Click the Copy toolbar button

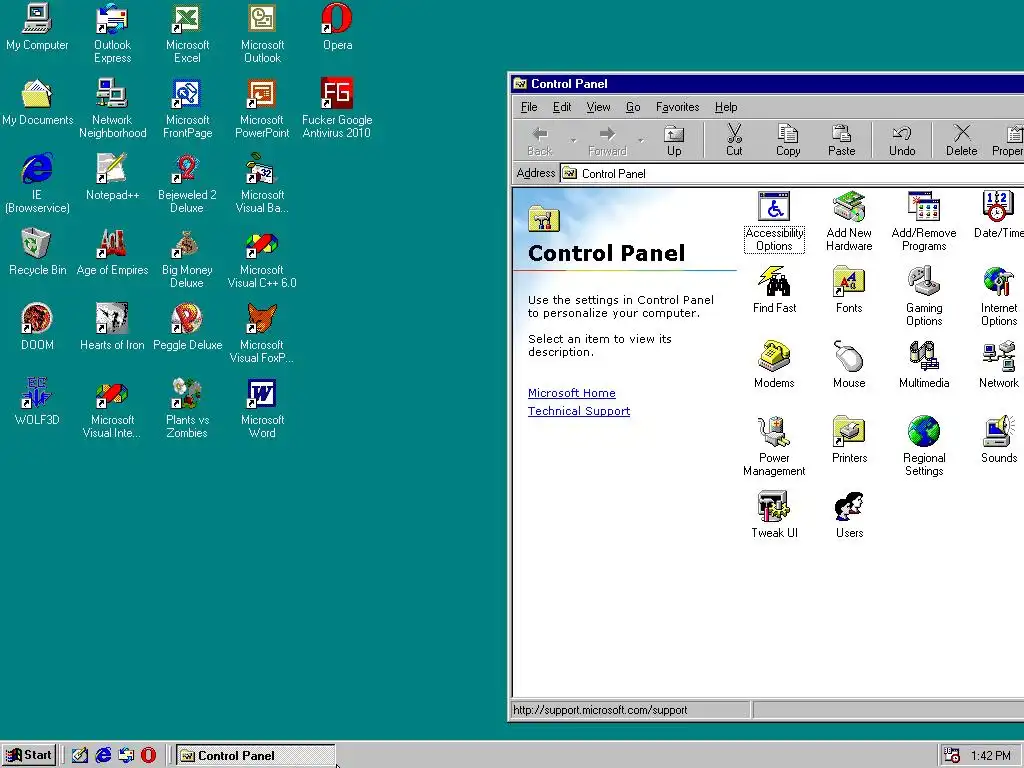coord(788,140)
